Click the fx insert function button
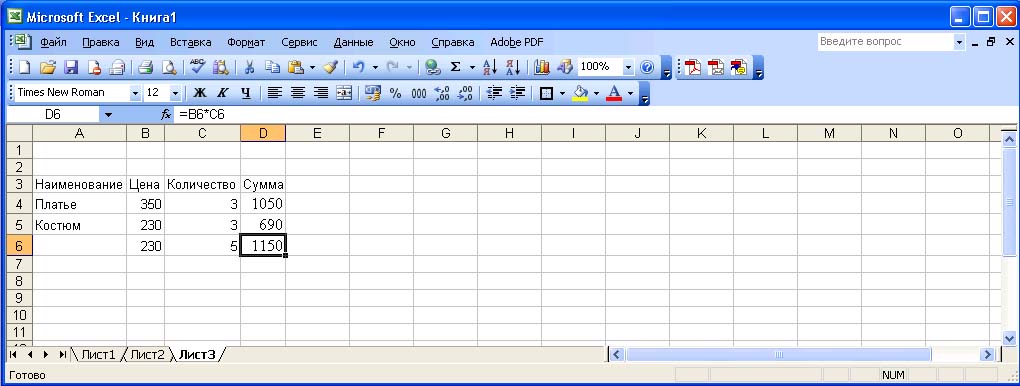 pyautogui.click(x=166, y=115)
